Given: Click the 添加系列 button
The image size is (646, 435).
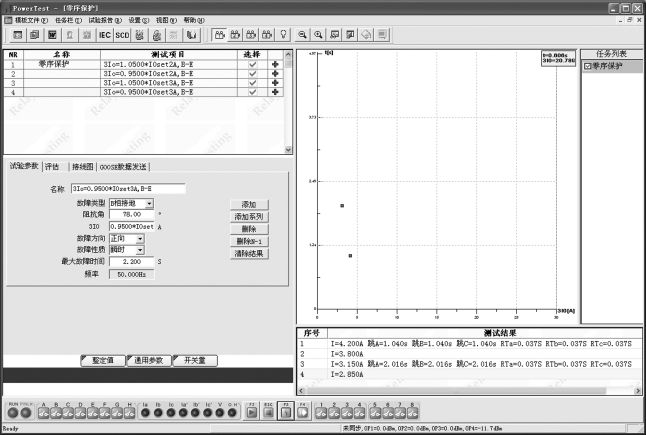Looking at the screenshot, I should click(249, 216).
